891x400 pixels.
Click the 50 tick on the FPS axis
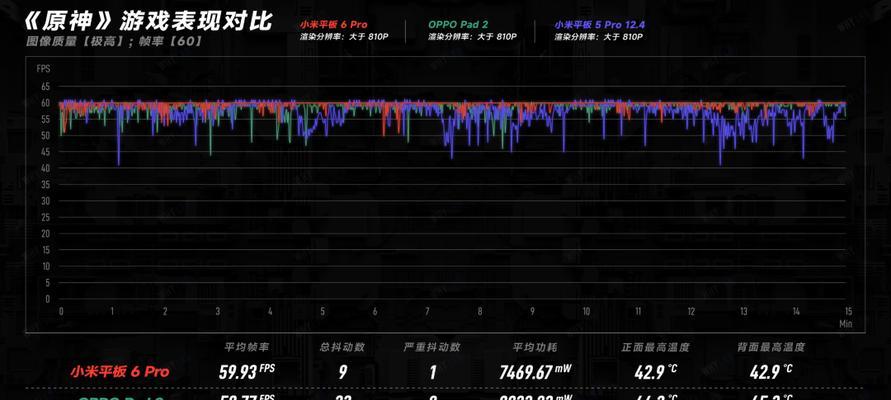pyautogui.click(x=45, y=136)
